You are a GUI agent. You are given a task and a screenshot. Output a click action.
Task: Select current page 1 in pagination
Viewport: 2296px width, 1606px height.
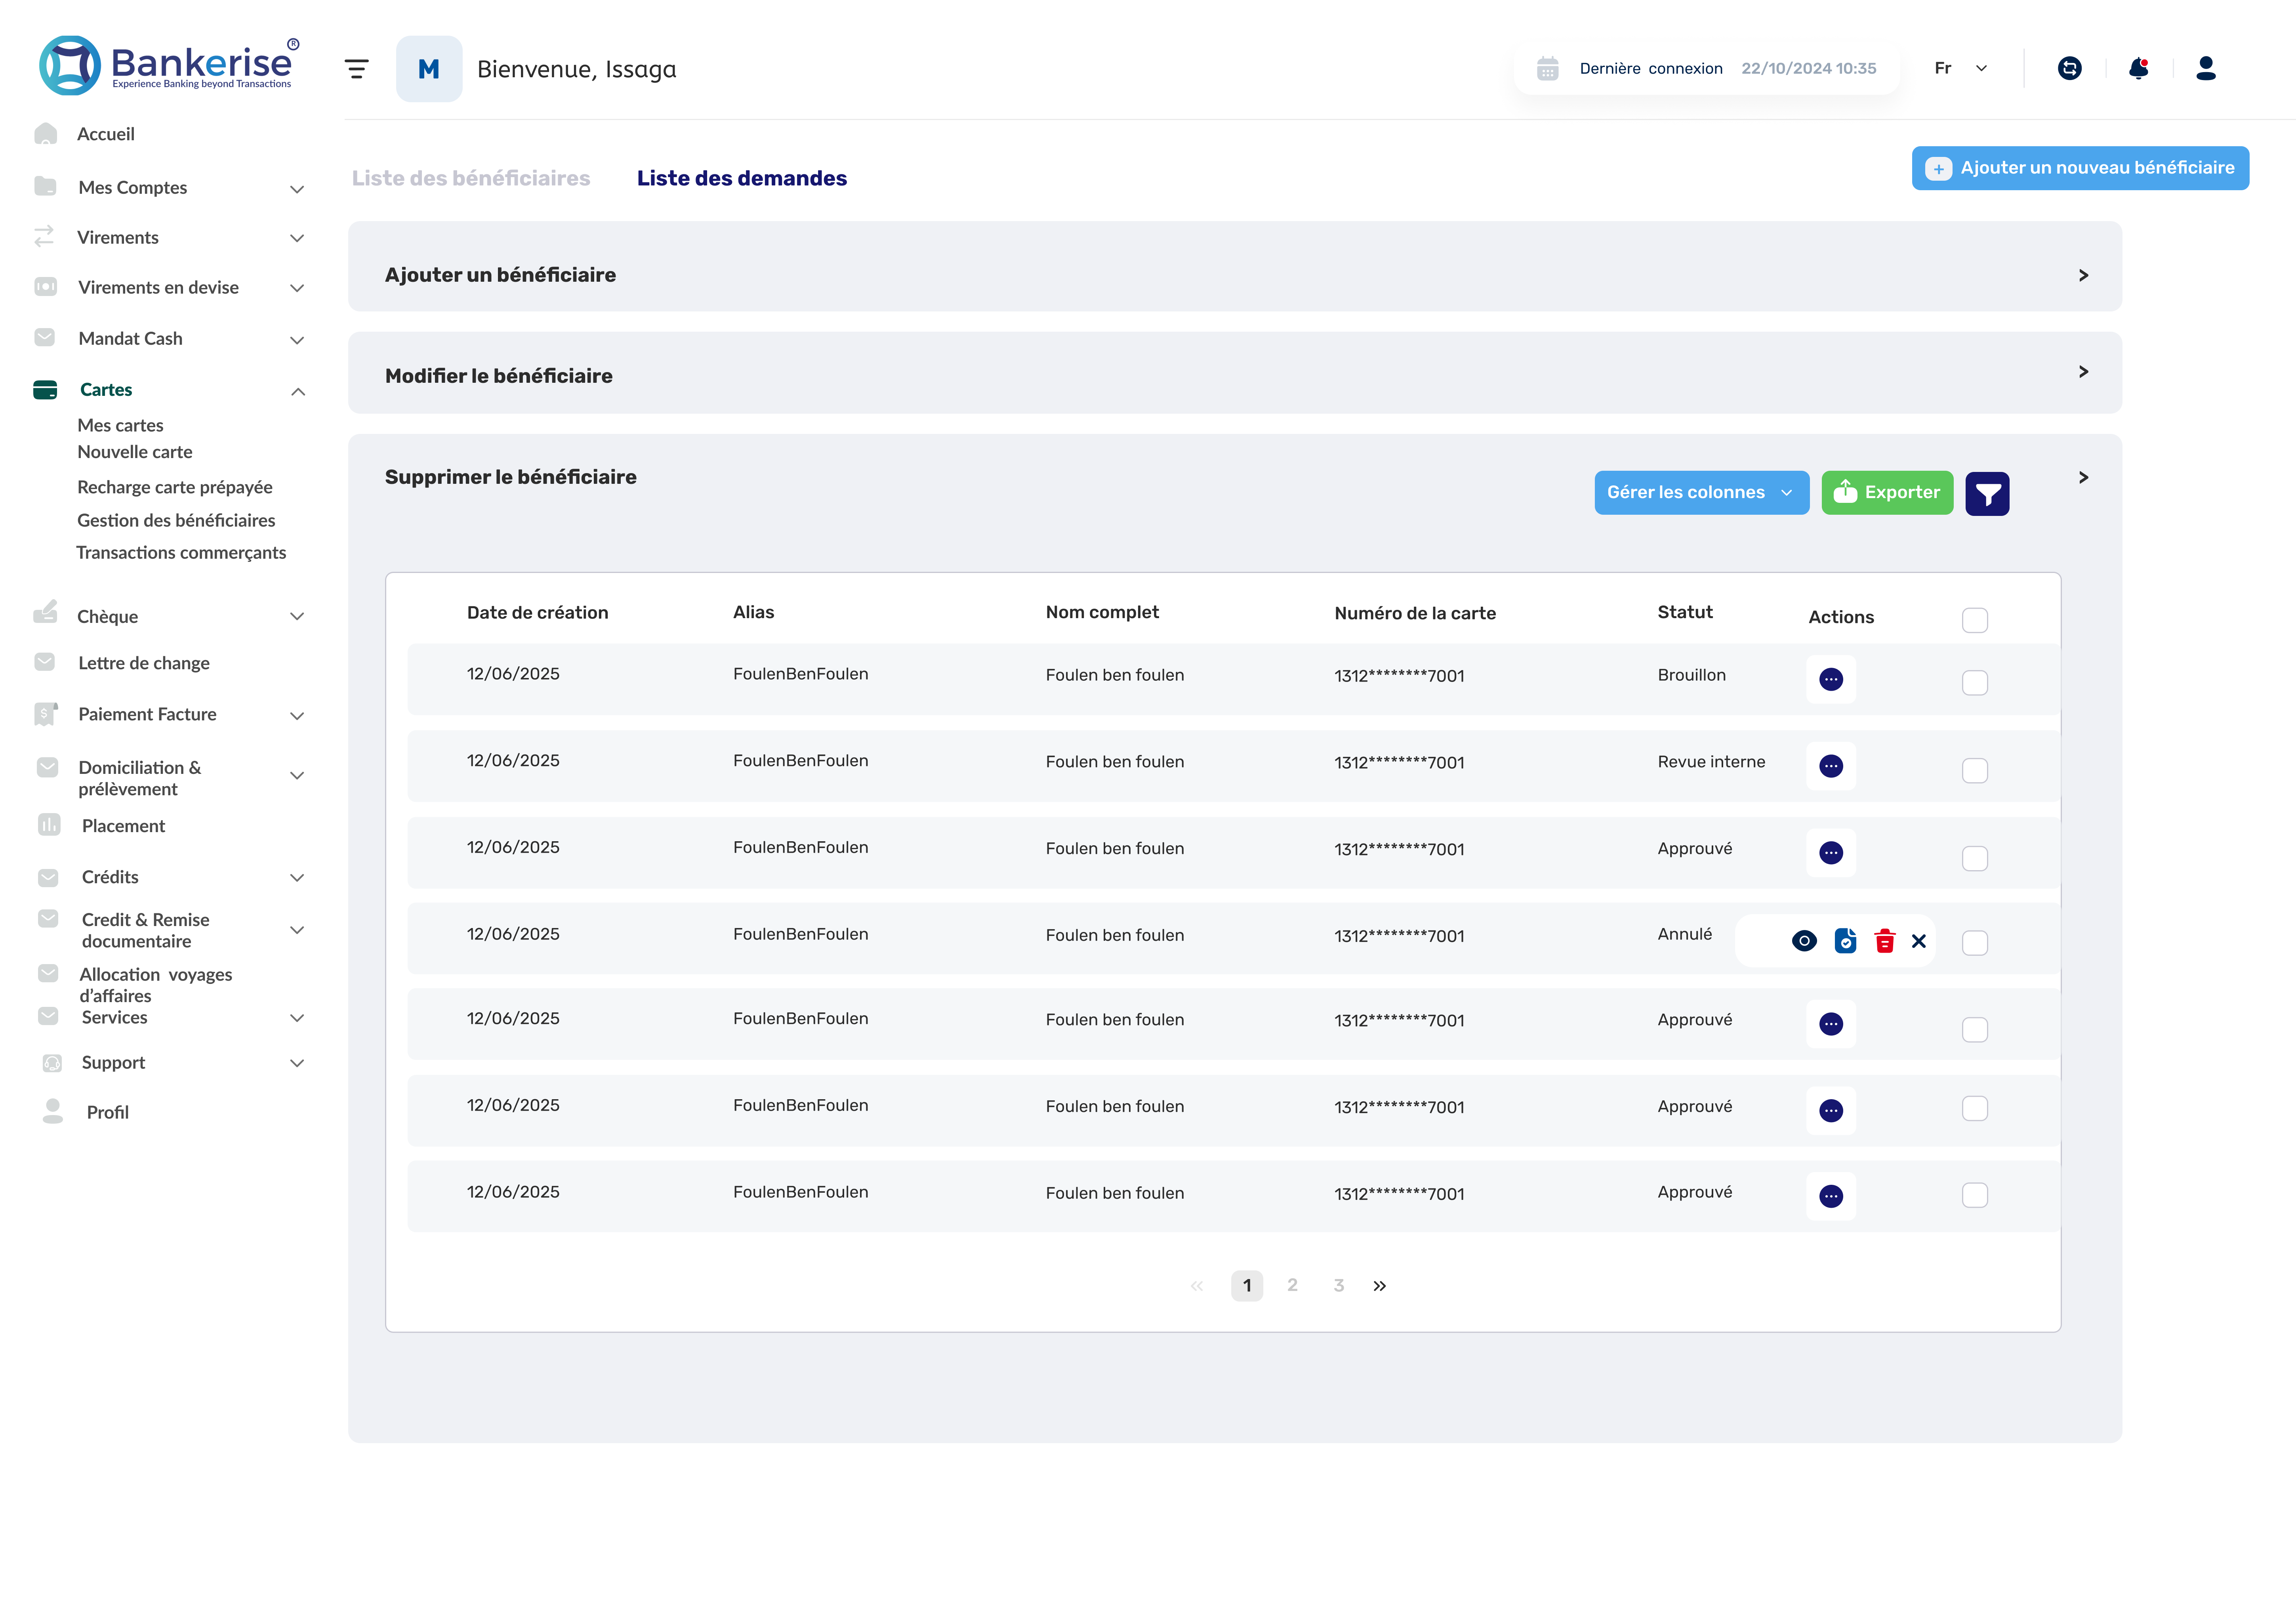click(x=1247, y=1286)
